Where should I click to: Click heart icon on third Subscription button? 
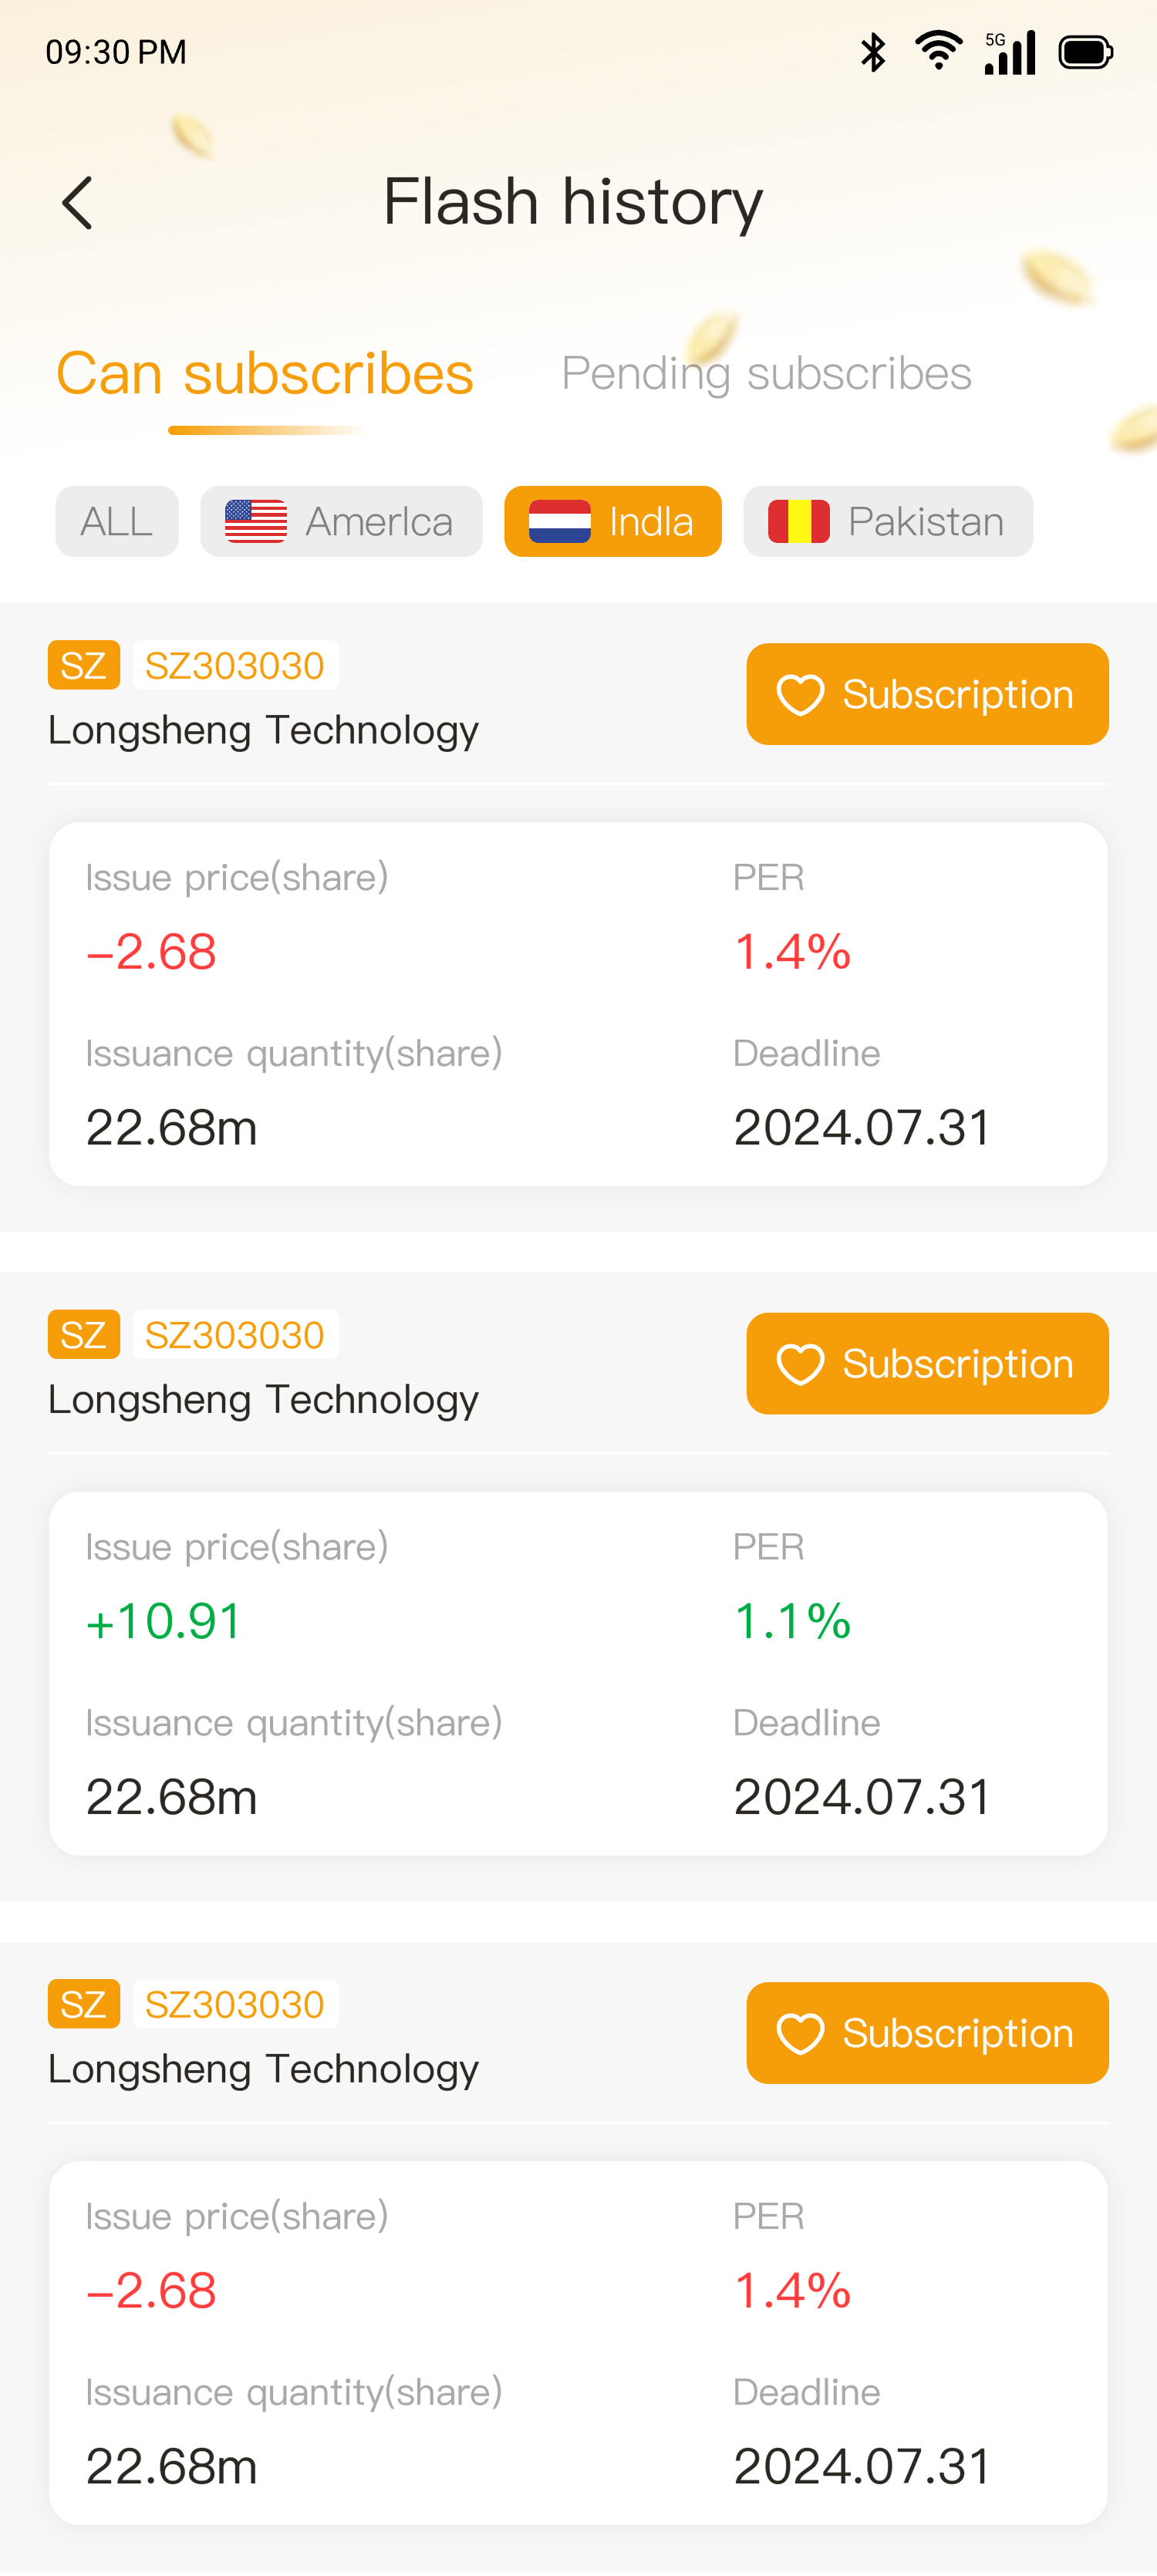pyautogui.click(x=800, y=2033)
